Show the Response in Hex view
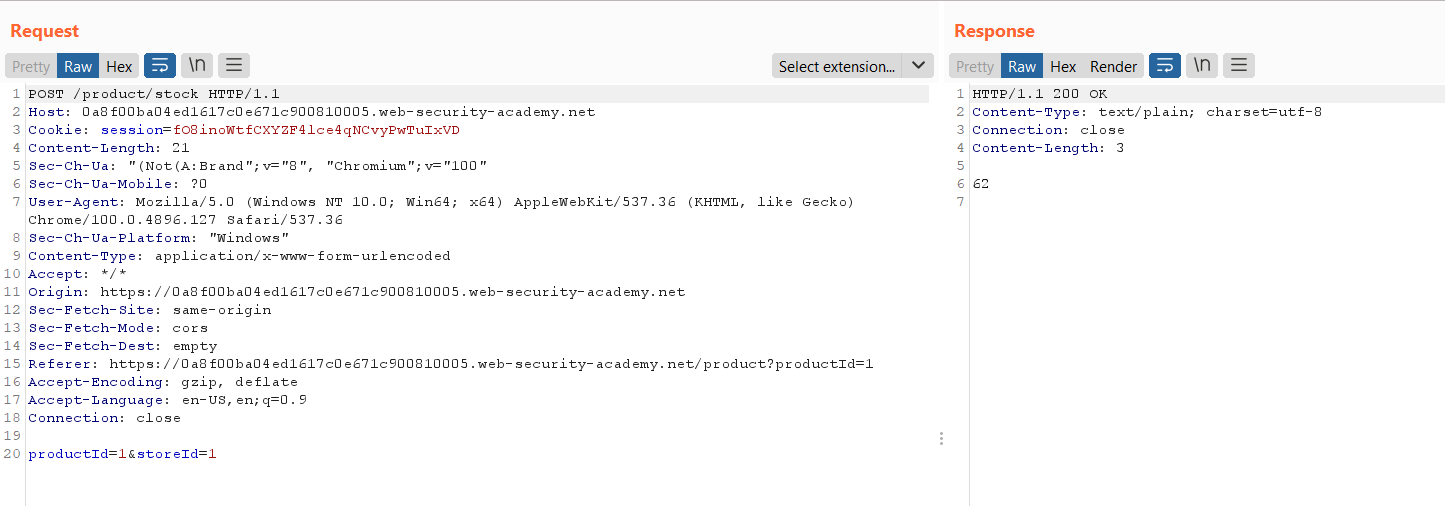Screen dimensions: 1445x506 1063,66
